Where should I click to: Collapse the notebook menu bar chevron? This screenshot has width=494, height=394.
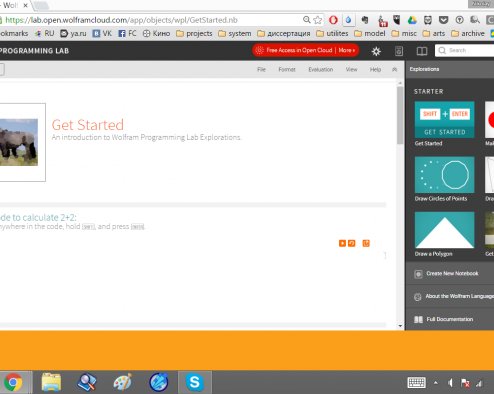click(x=395, y=69)
